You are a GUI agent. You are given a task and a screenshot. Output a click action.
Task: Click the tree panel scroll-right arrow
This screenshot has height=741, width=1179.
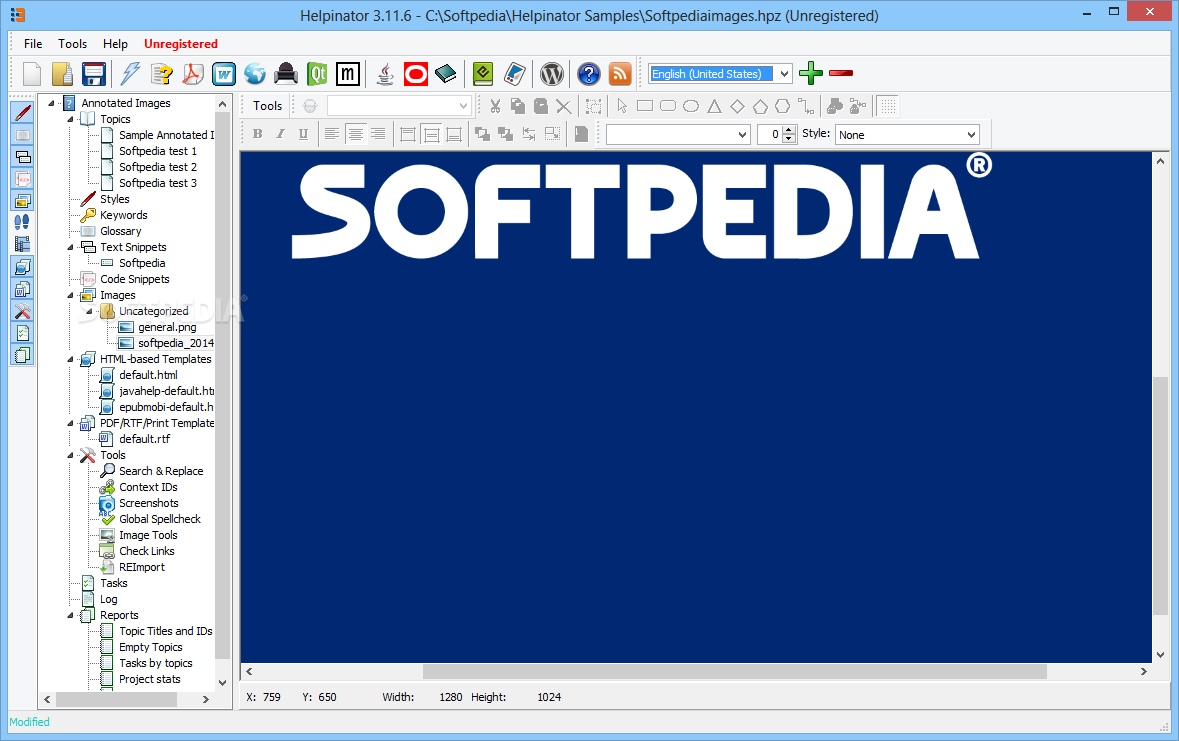pyautogui.click(x=205, y=700)
